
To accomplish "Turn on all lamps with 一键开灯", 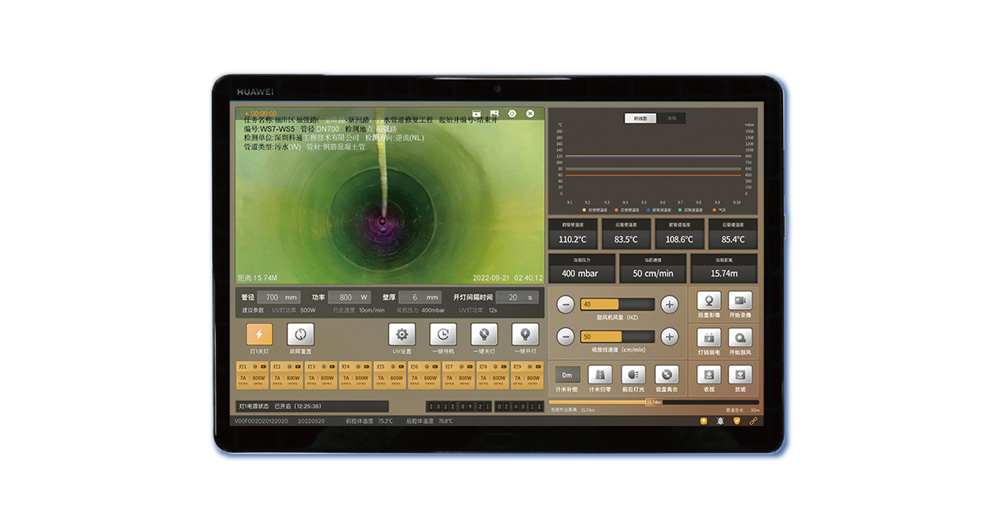I will [x=525, y=335].
